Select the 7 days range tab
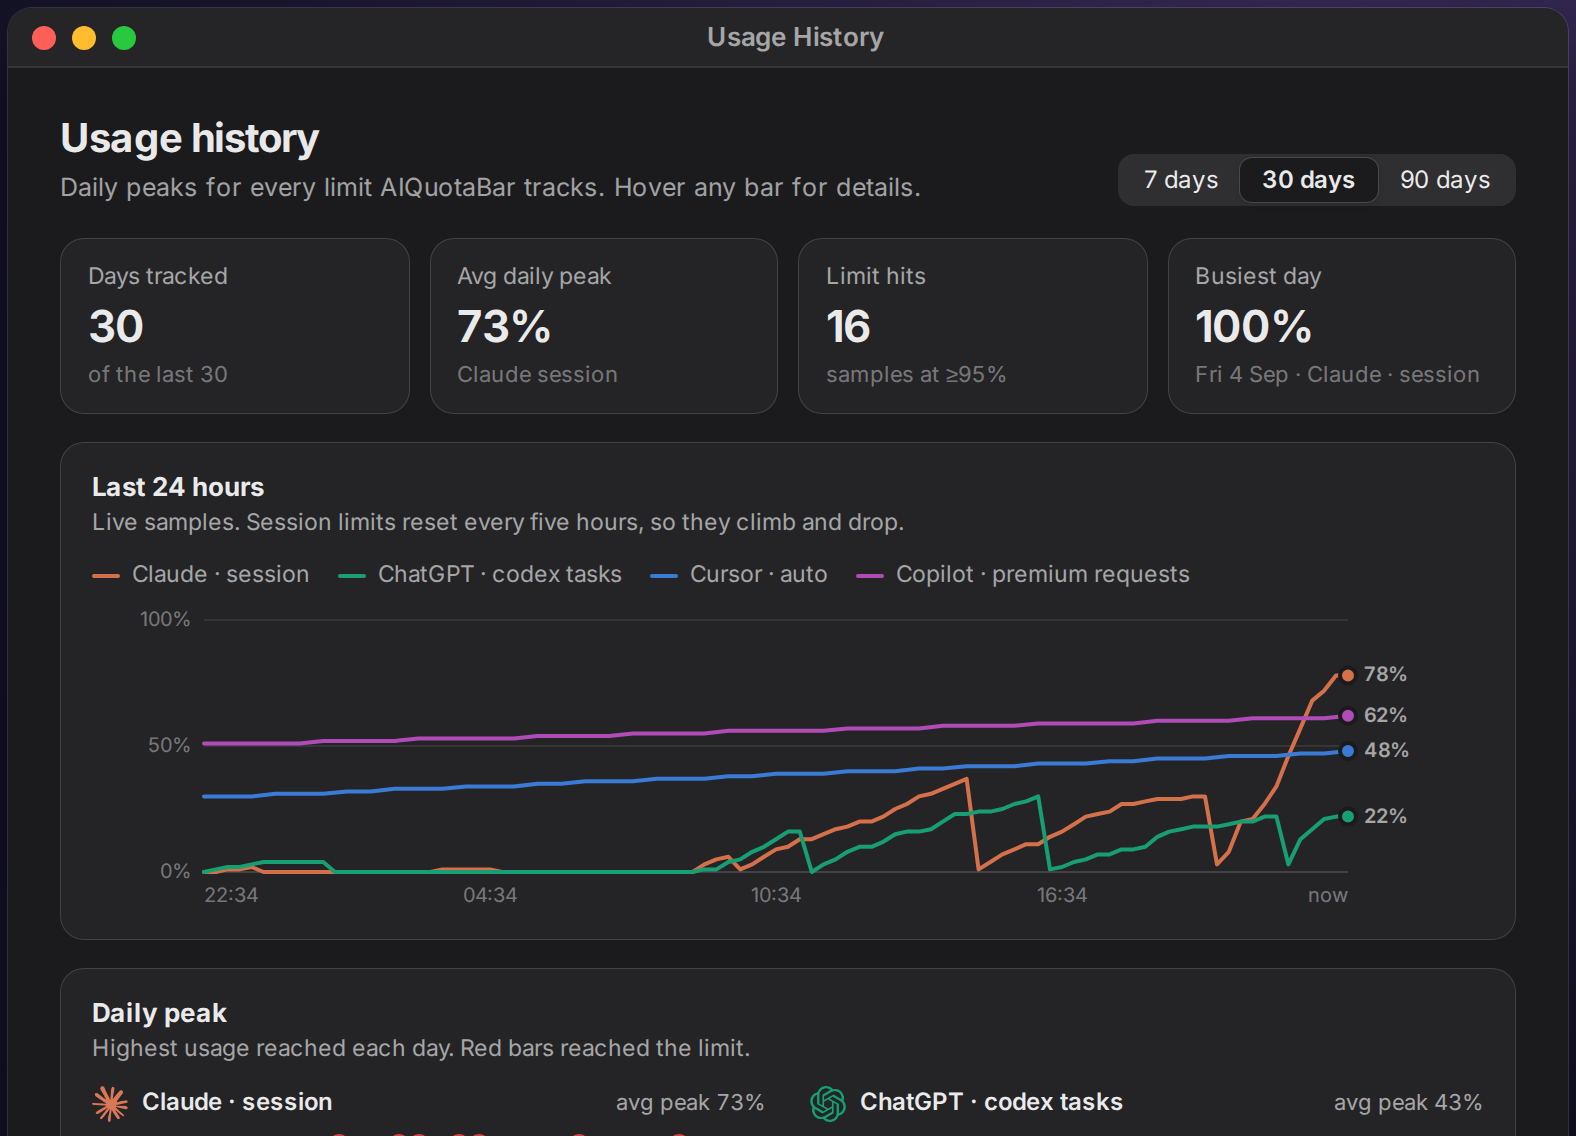This screenshot has height=1136, width=1576. (1181, 180)
